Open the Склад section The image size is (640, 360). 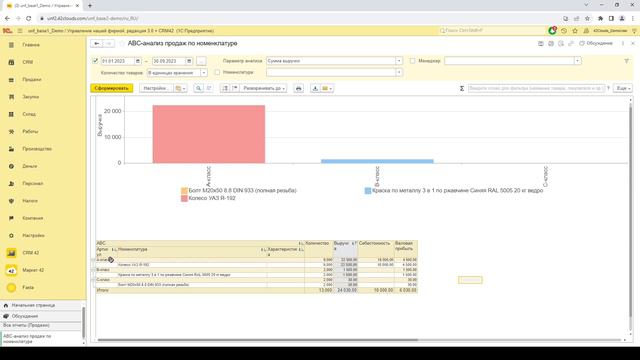(x=29, y=114)
